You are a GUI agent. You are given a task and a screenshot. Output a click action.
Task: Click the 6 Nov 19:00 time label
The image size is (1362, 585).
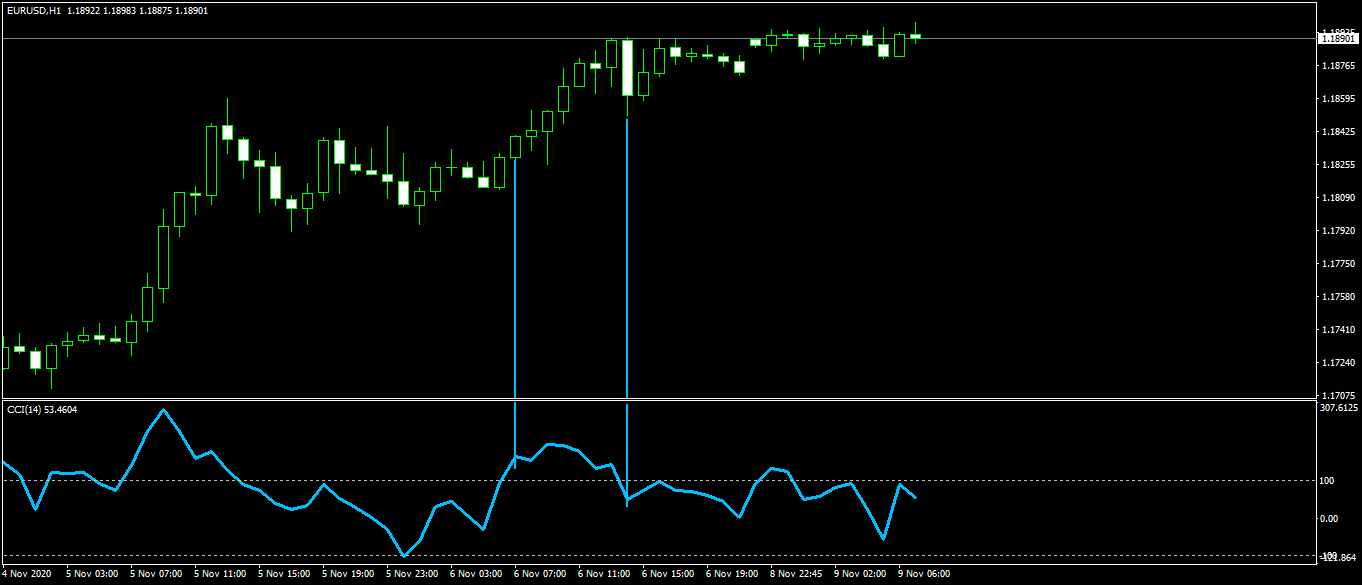(732, 575)
